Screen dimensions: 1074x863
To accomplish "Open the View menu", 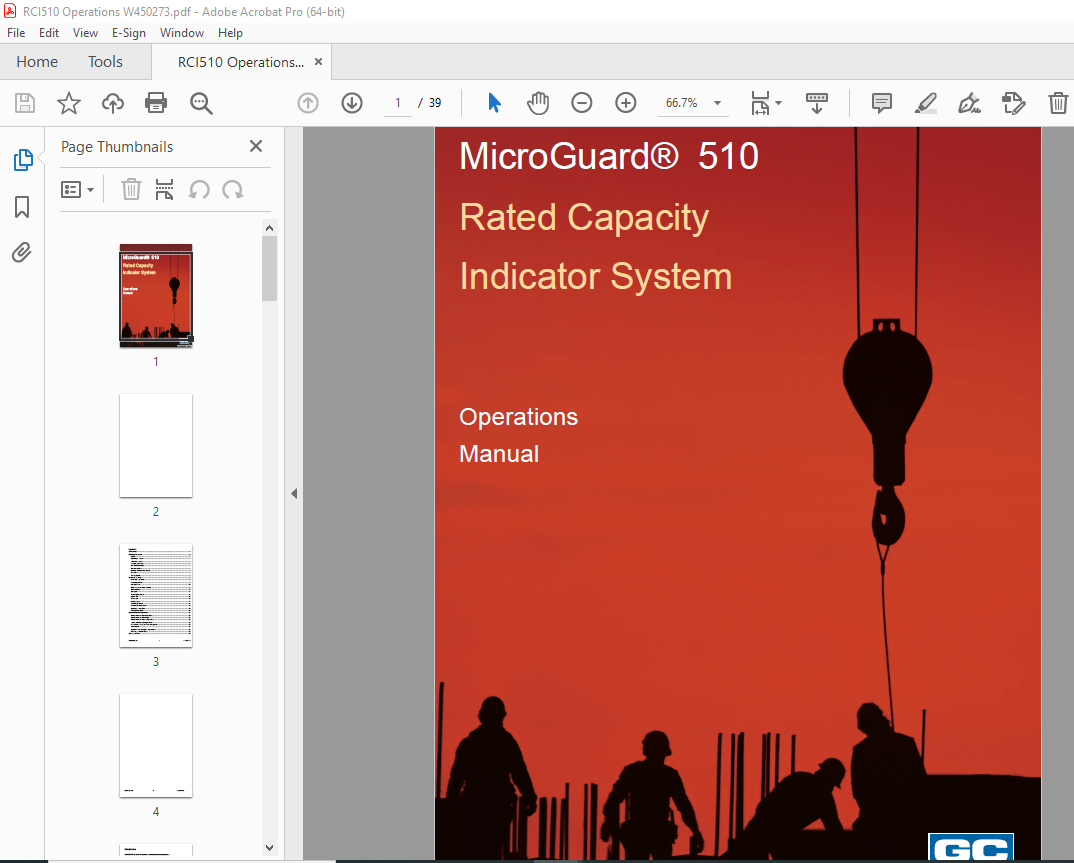I will (86, 32).
